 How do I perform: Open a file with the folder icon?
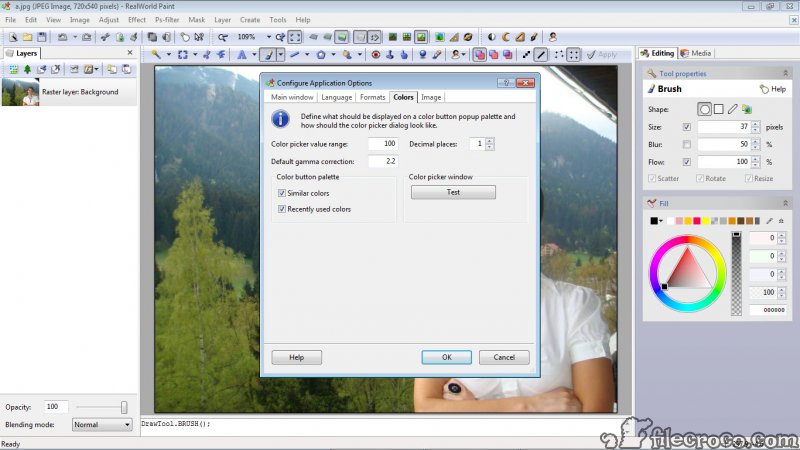coord(28,37)
